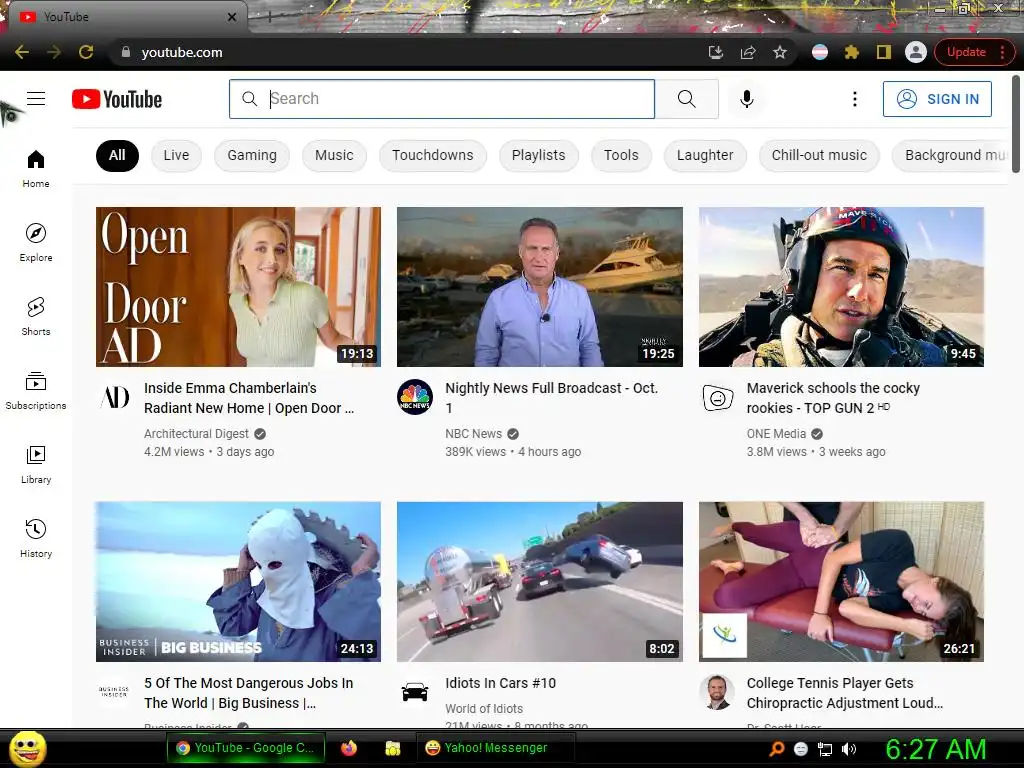Click the NBC News channel avatar
The width and height of the screenshot is (1024, 768).
click(415, 397)
